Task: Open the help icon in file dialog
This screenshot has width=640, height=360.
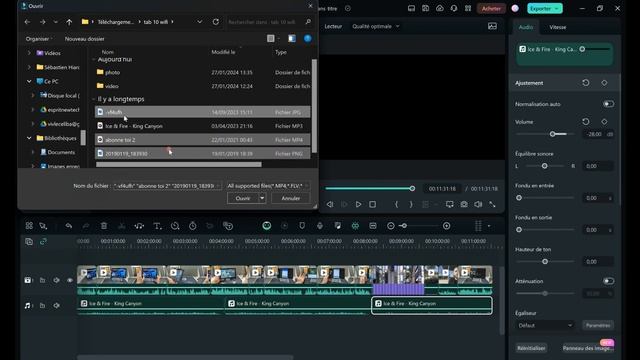Action: coord(308,38)
